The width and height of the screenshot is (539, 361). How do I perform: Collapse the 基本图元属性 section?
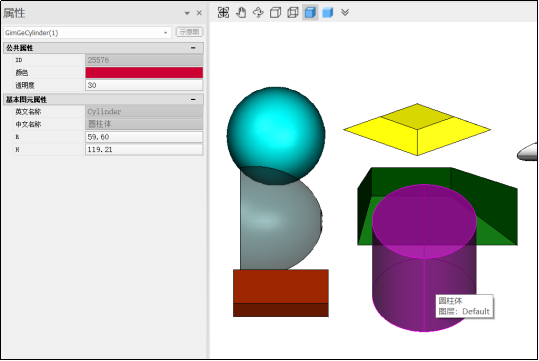pos(193,99)
